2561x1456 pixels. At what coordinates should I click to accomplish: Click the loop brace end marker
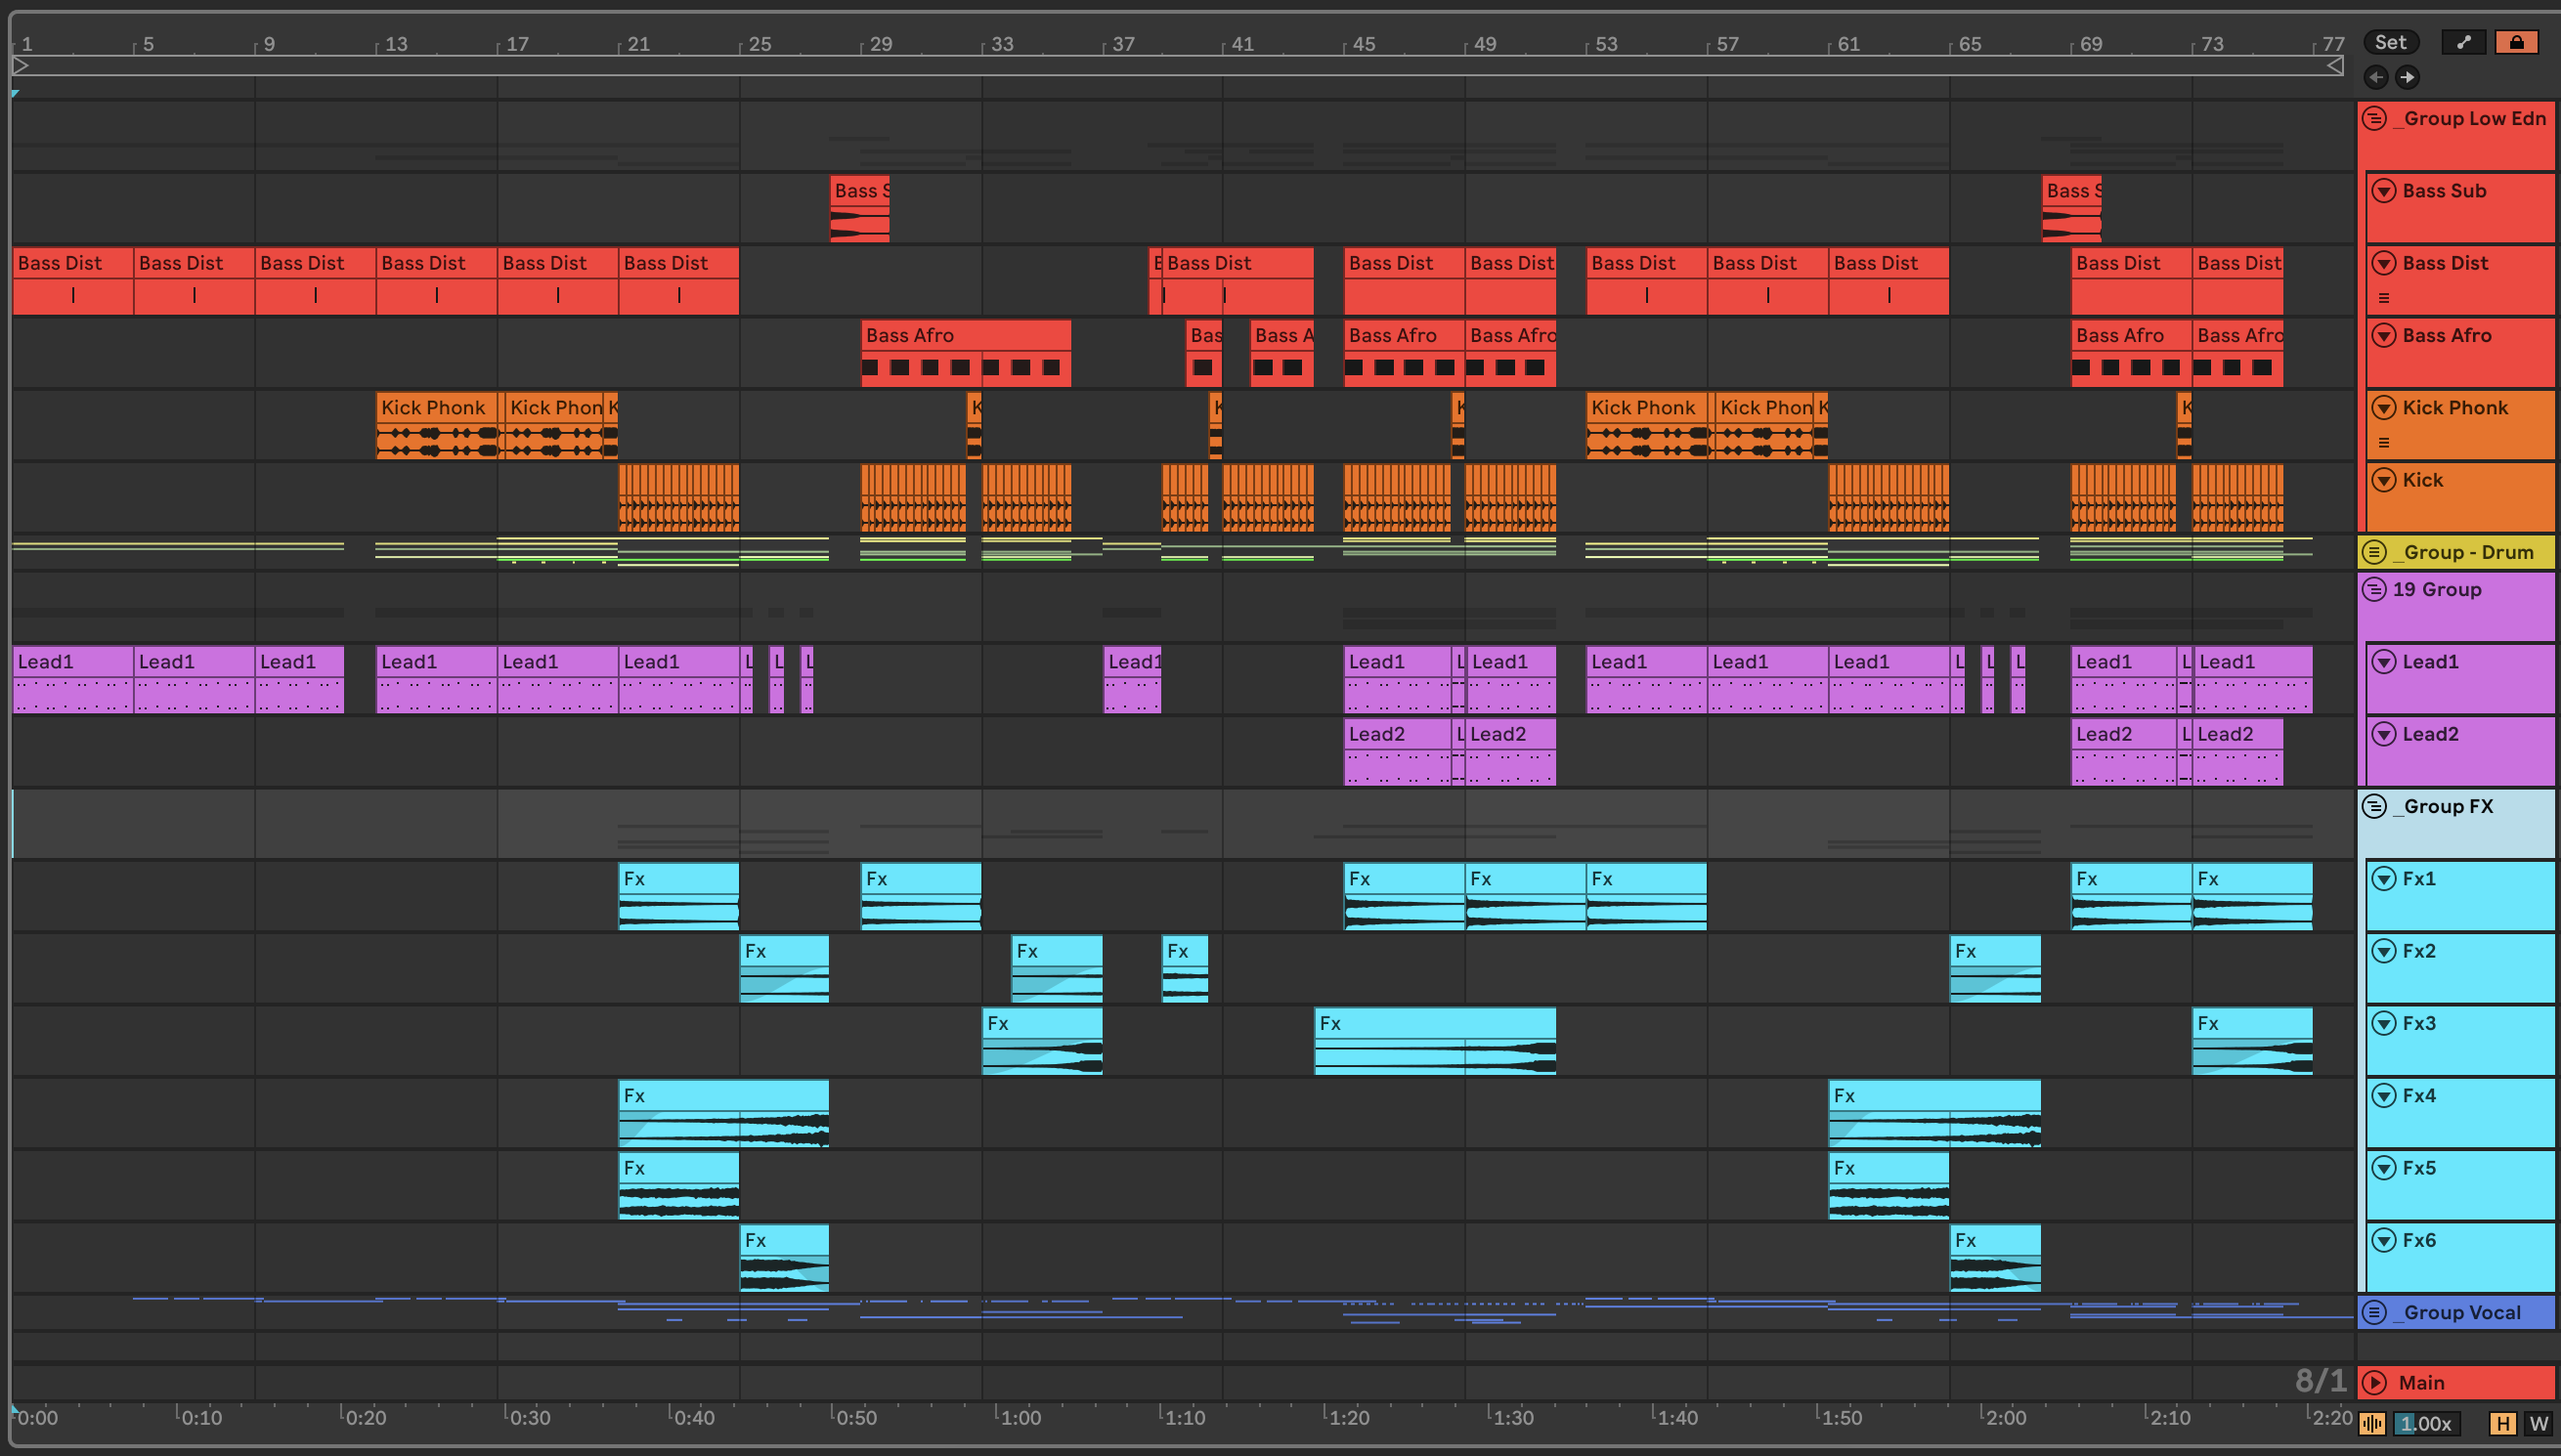pos(2334,66)
